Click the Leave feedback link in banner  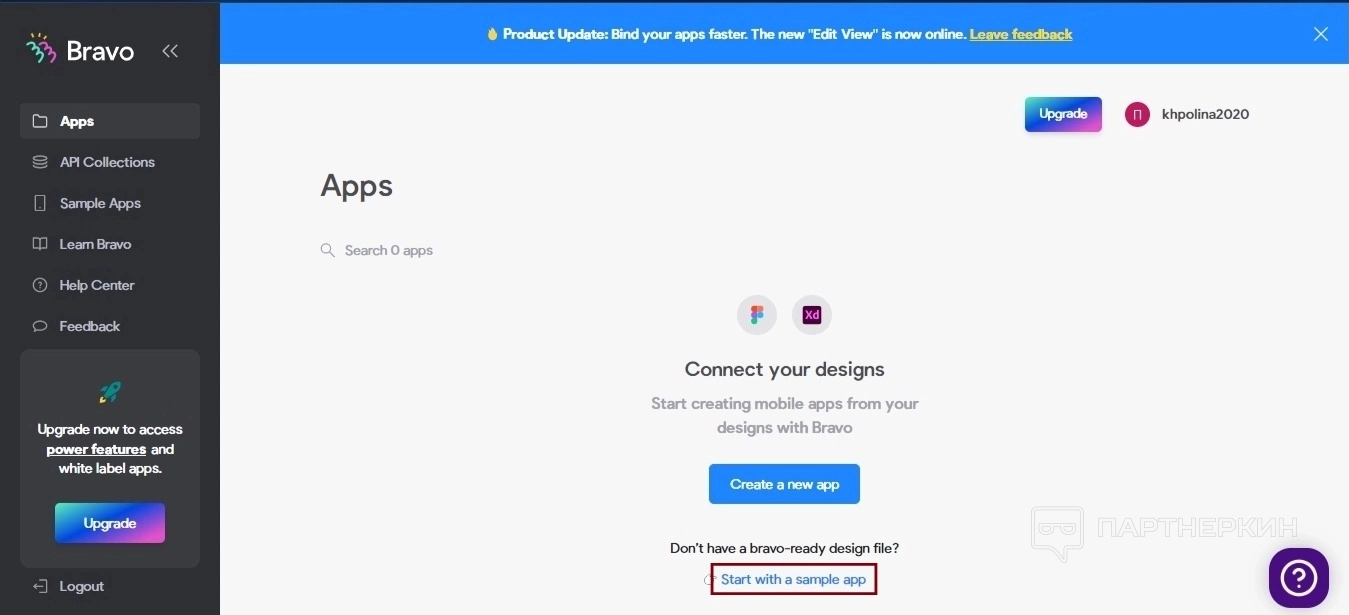(x=1021, y=34)
